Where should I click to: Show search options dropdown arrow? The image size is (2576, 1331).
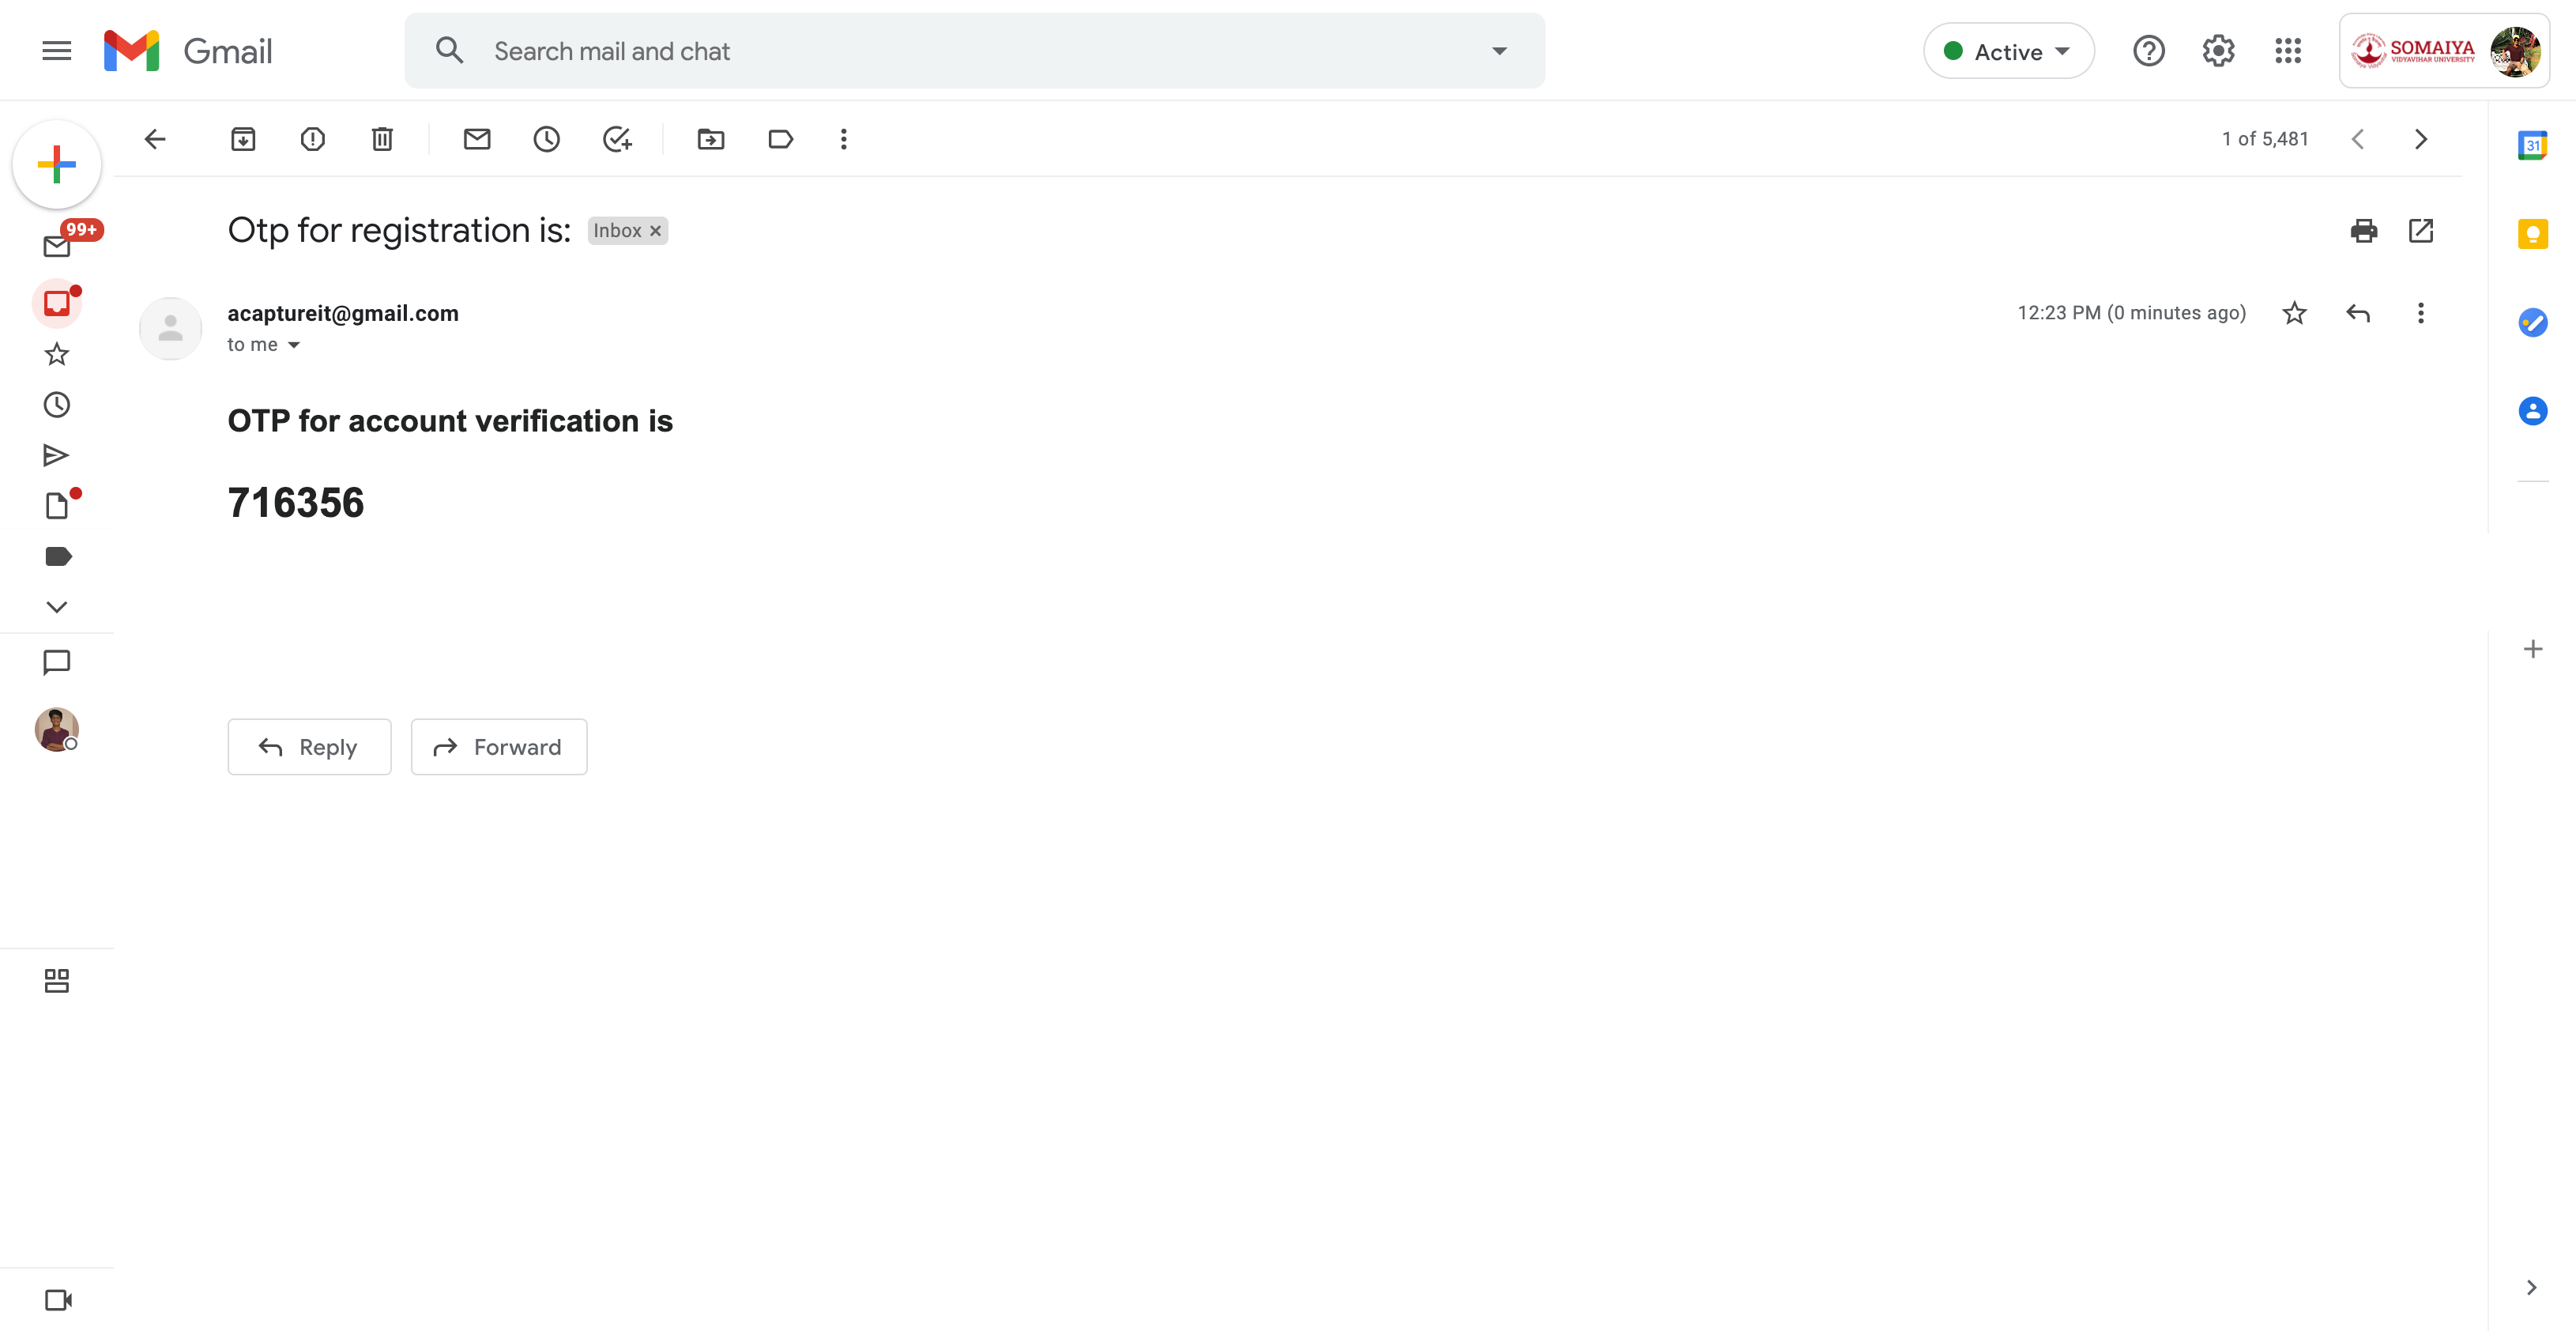point(1499,51)
